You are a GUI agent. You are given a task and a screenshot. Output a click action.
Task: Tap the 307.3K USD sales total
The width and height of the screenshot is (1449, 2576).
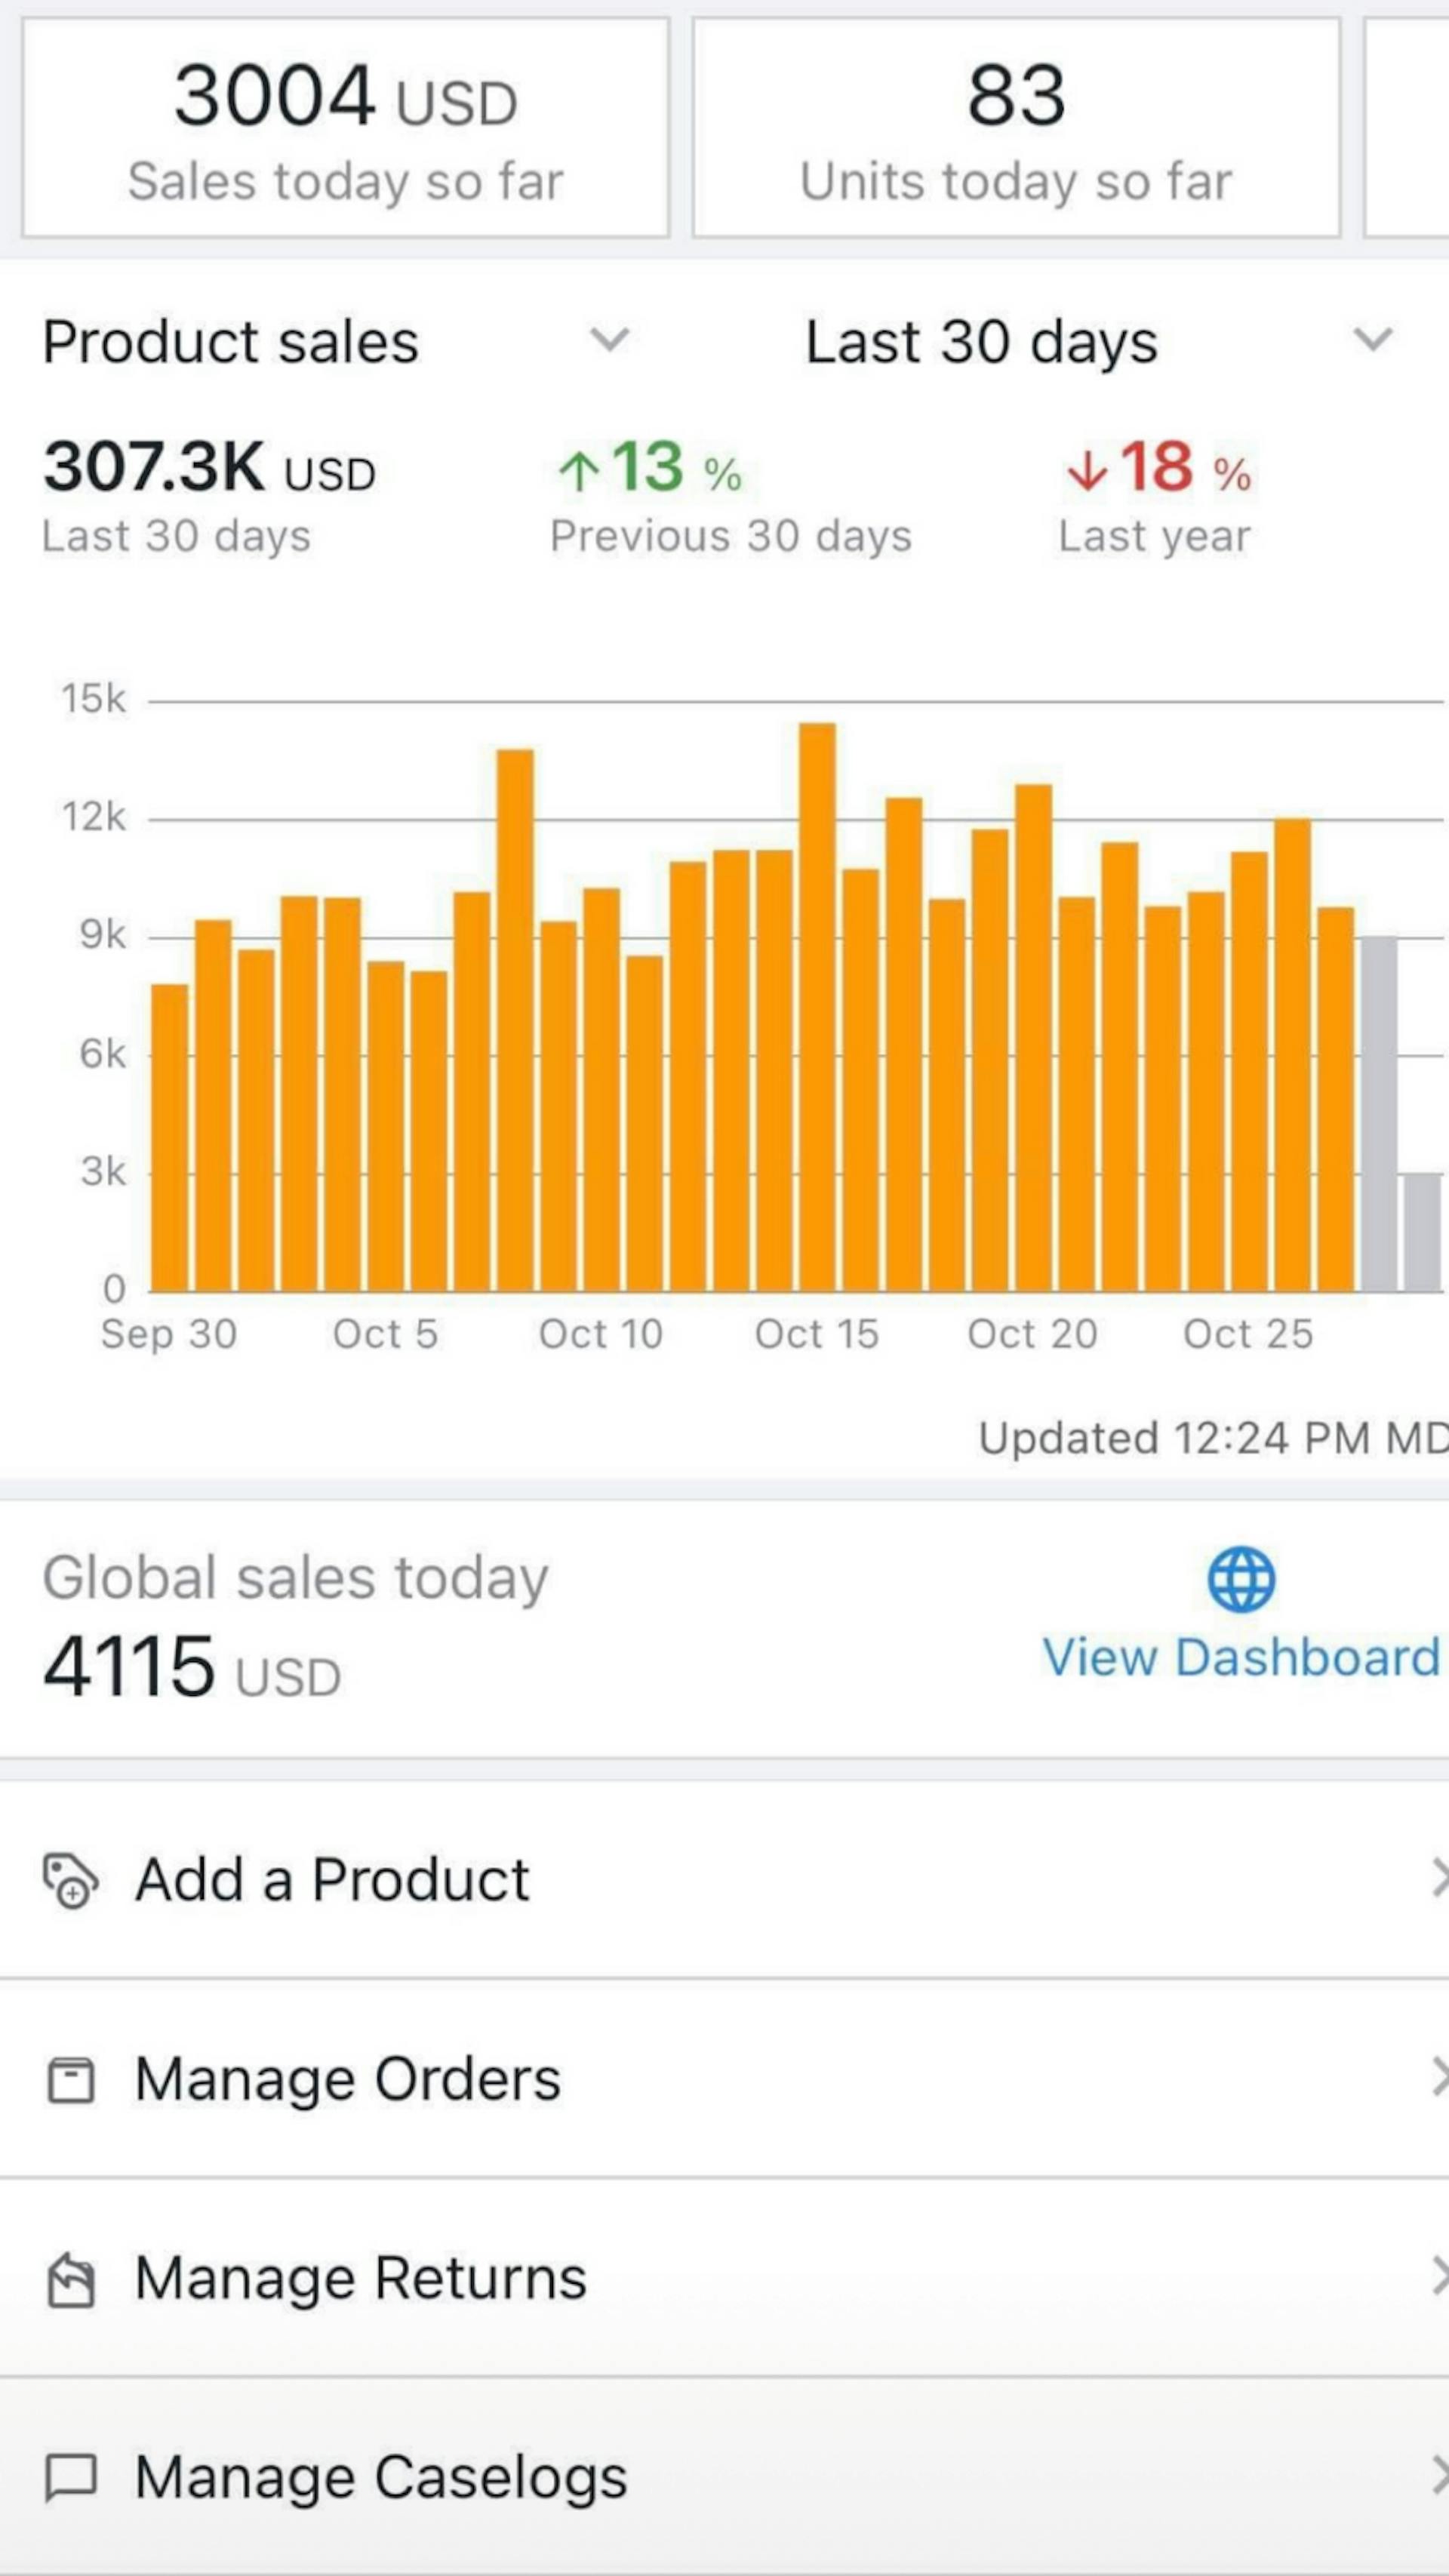click(x=209, y=468)
